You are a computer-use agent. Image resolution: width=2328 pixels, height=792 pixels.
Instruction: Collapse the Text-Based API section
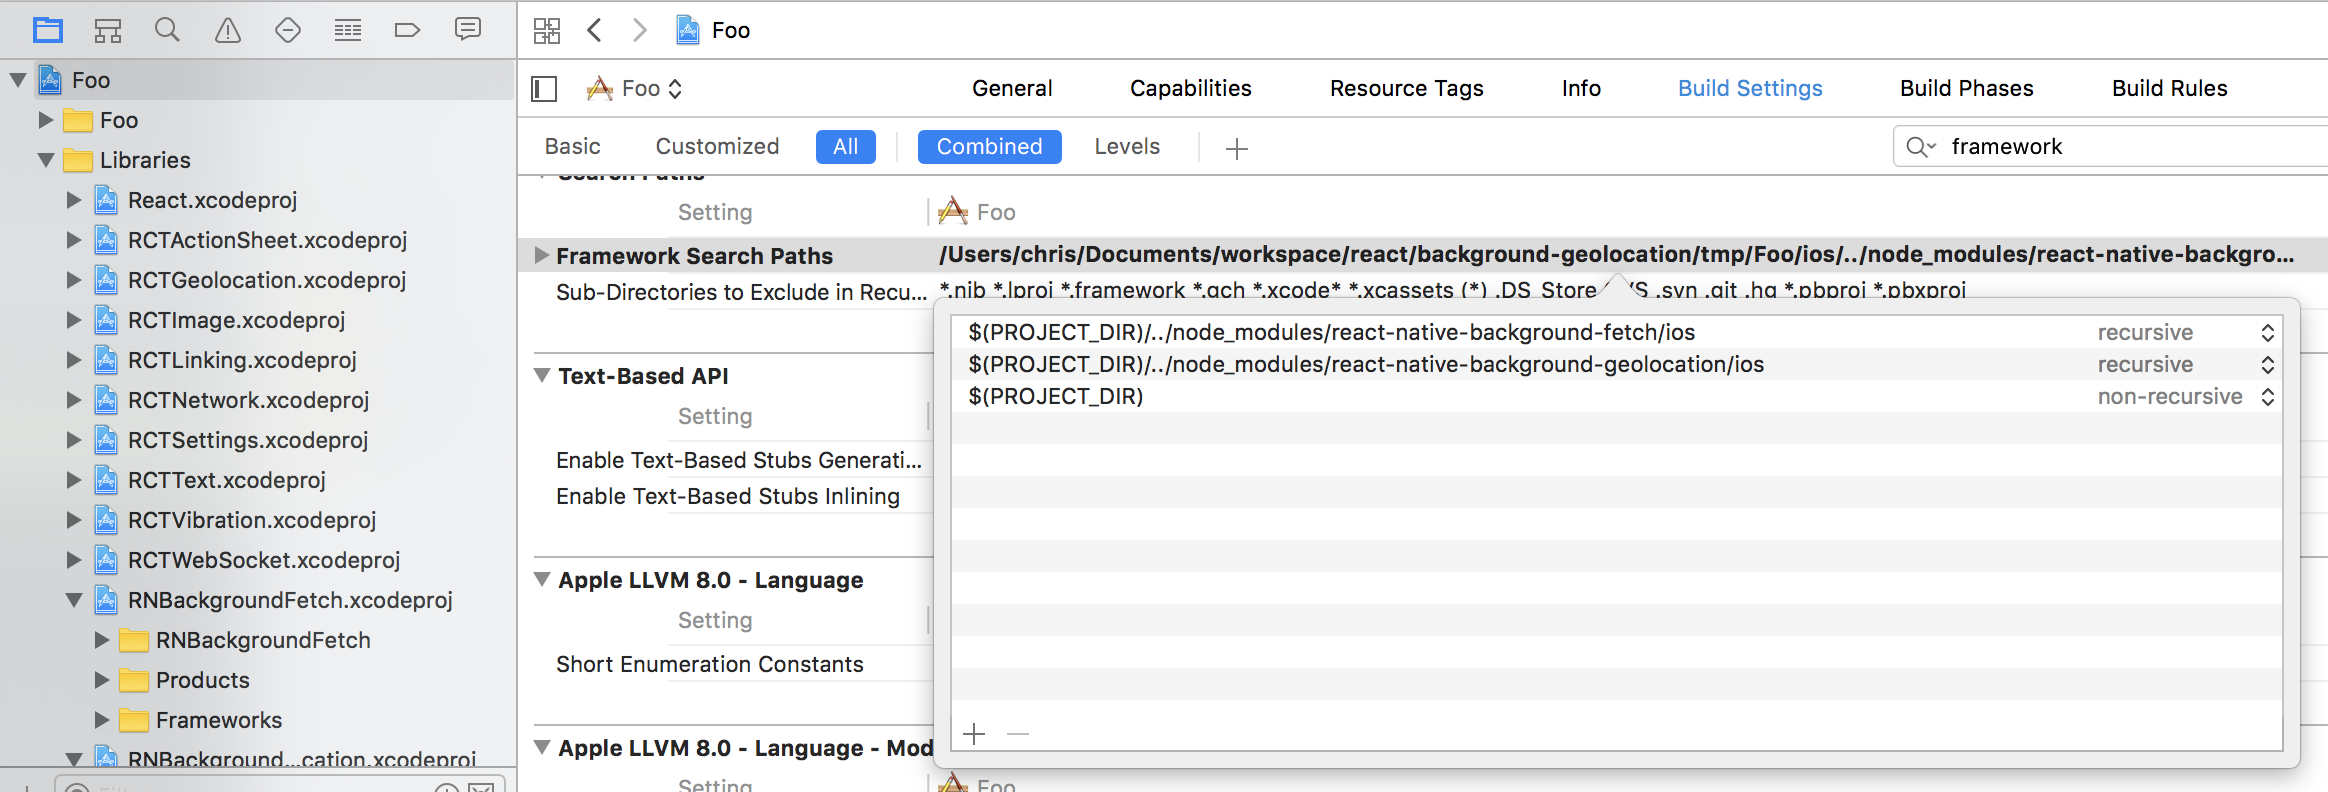click(x=542, y=376)
